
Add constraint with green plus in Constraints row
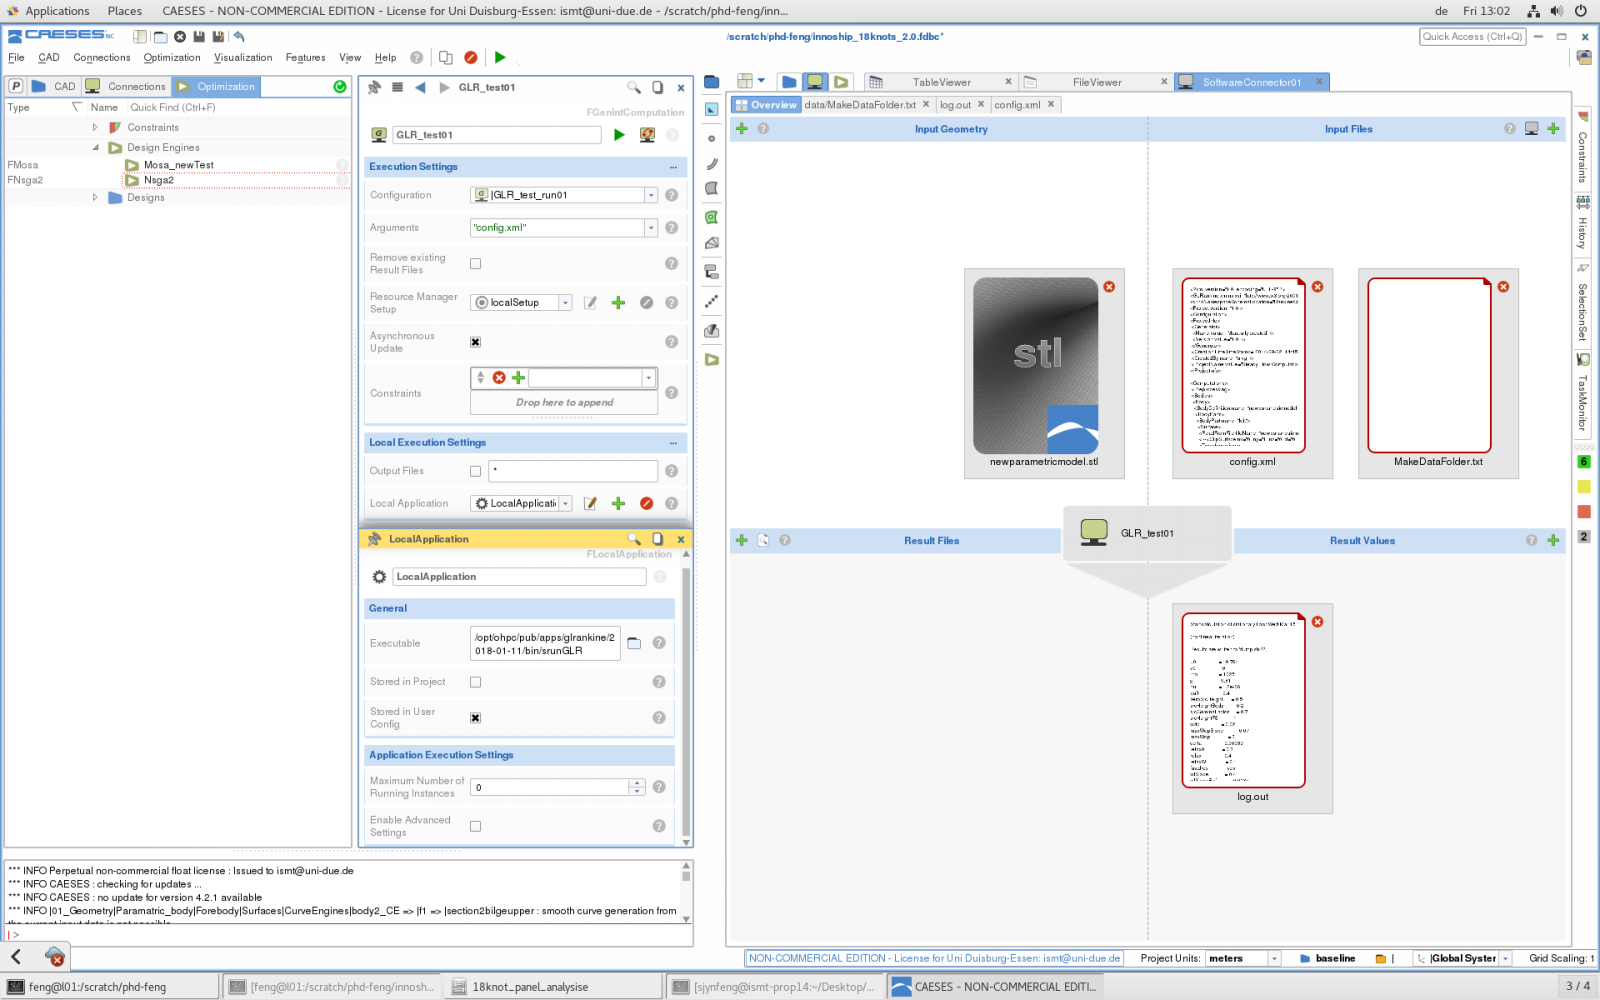click(x=518, y=378)
